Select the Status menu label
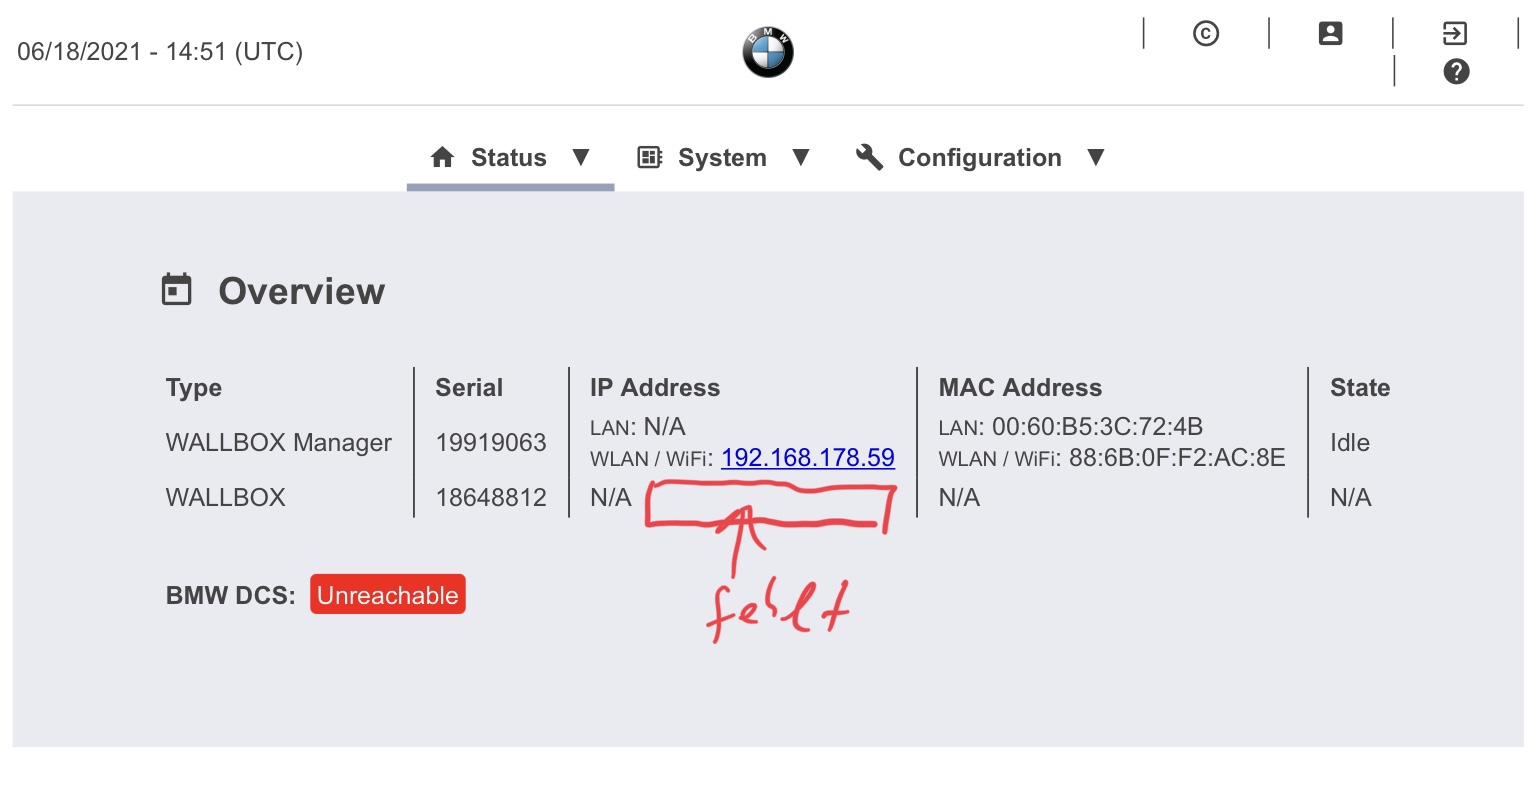Image resolution: width=1536 pixels, height=787 pixels. (x=509, y=158)
